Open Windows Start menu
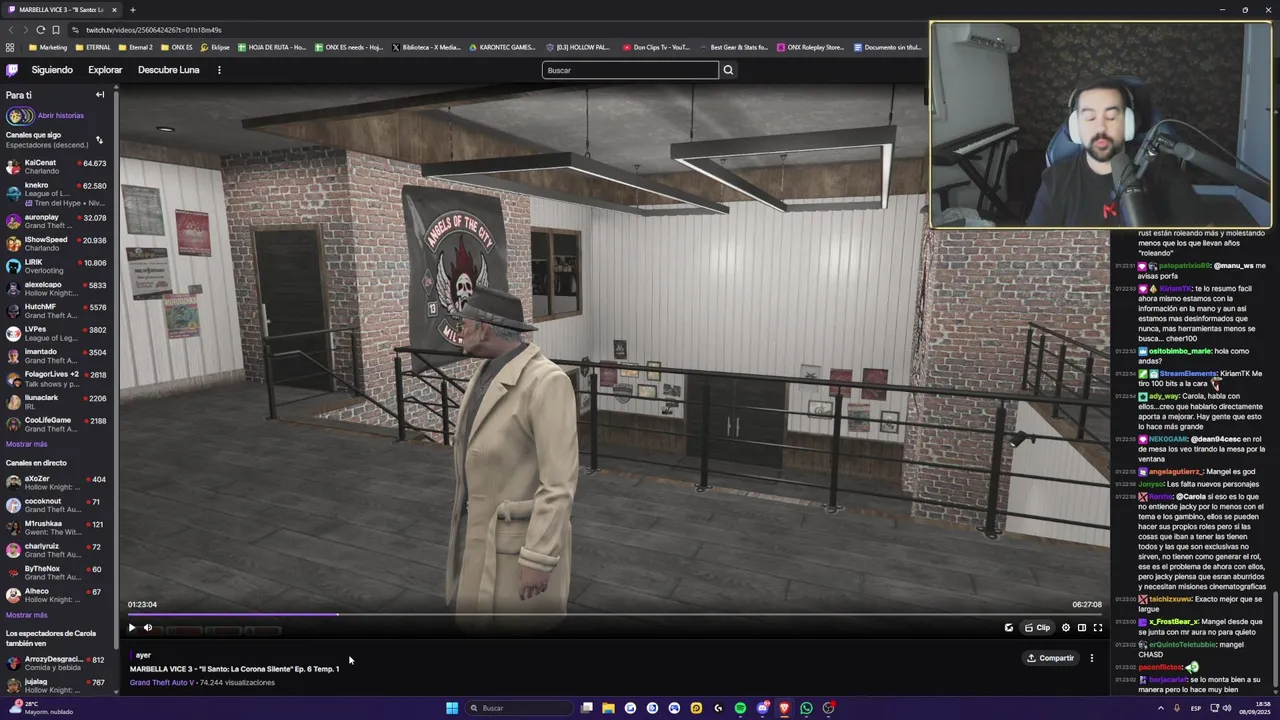Viewport: 1280px width, 720px height. (452, 708)
